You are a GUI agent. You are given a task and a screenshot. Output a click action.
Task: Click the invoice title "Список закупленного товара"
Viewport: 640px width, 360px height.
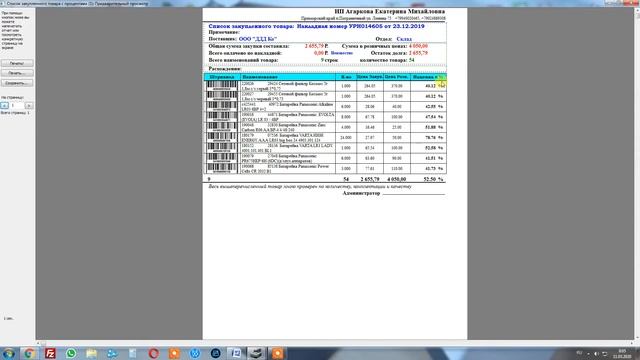[x=251, y=26]
